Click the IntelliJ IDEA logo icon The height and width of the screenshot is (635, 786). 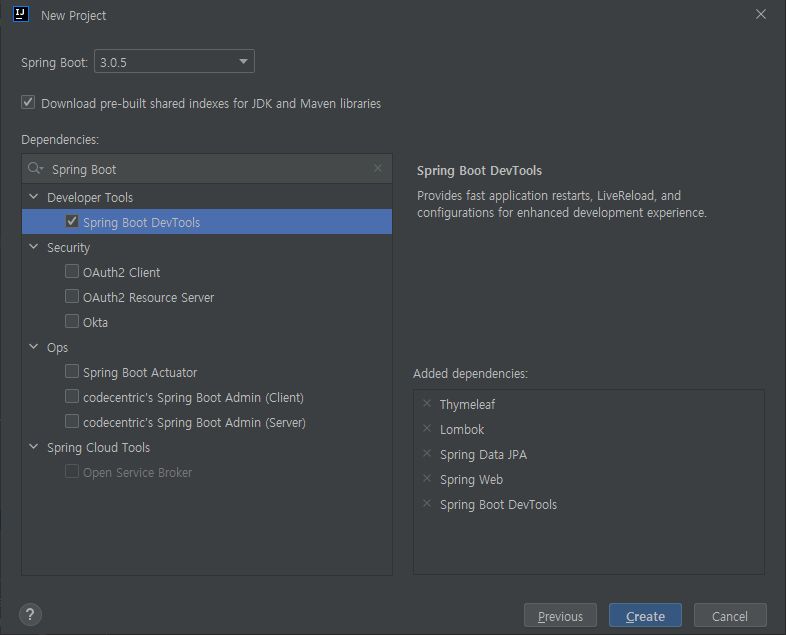(21, 14)
